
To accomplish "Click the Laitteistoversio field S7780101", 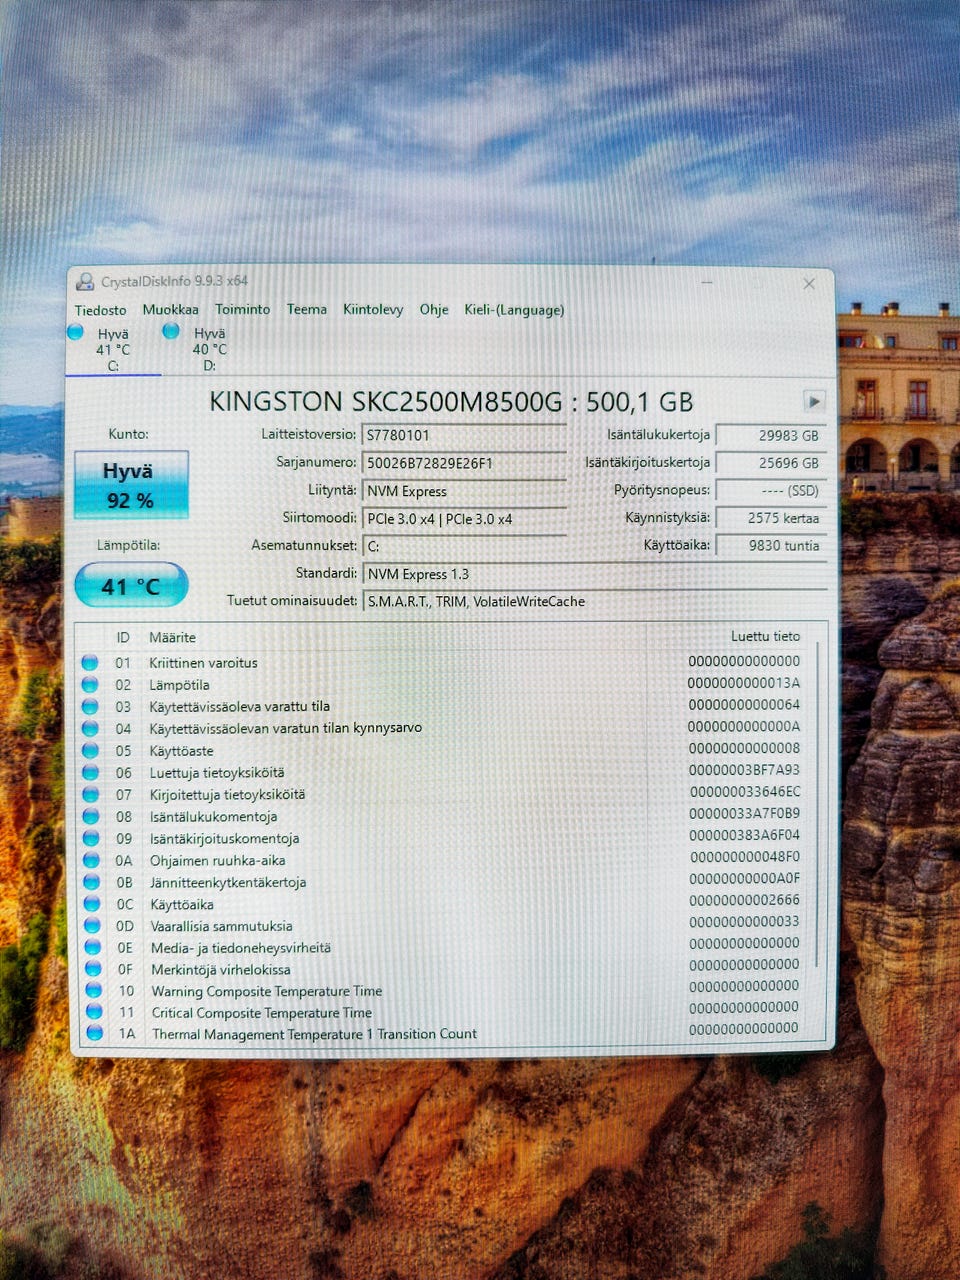I will 464,435.
